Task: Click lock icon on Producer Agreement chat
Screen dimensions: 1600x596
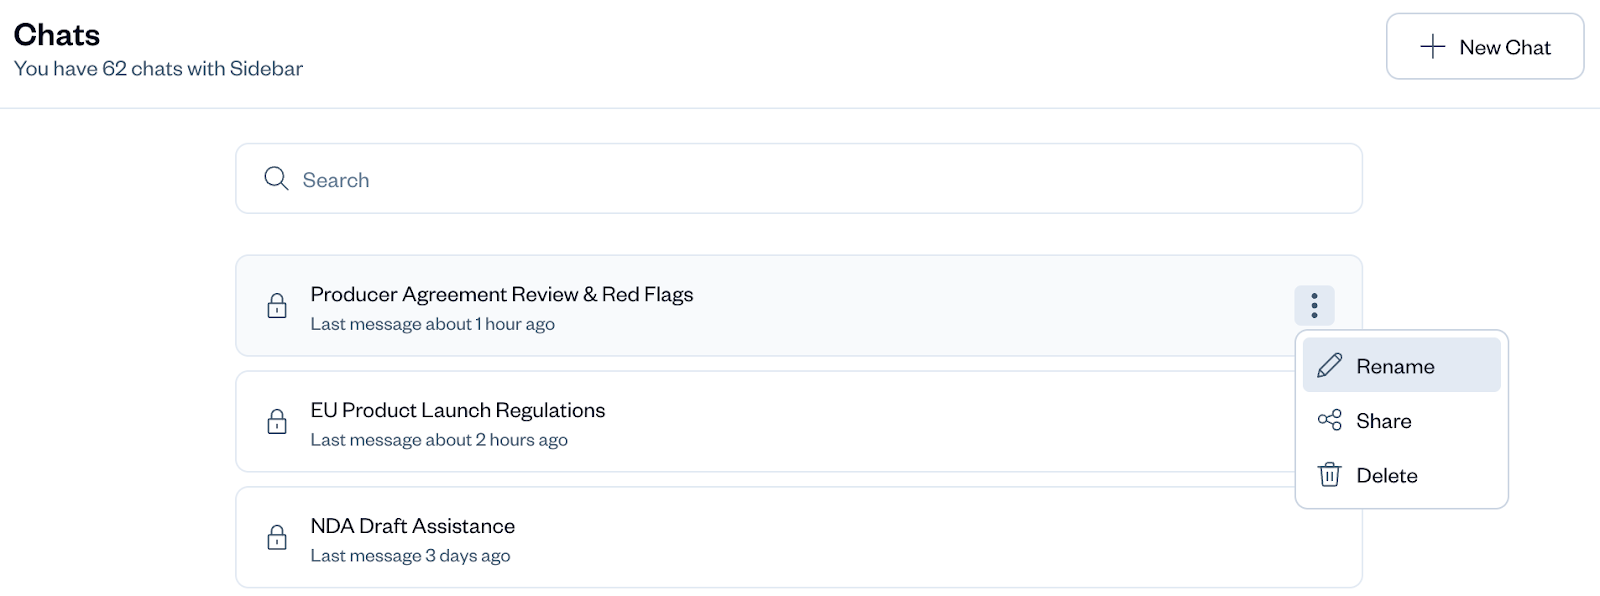Action: click(x=277, y=306)
